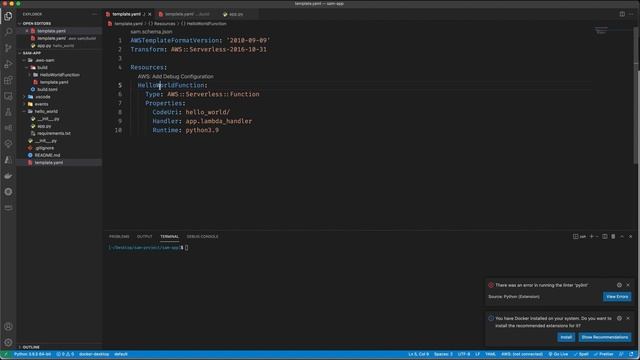Click the View Errors button
Screen dimensions: 640x360
point(617,297)
